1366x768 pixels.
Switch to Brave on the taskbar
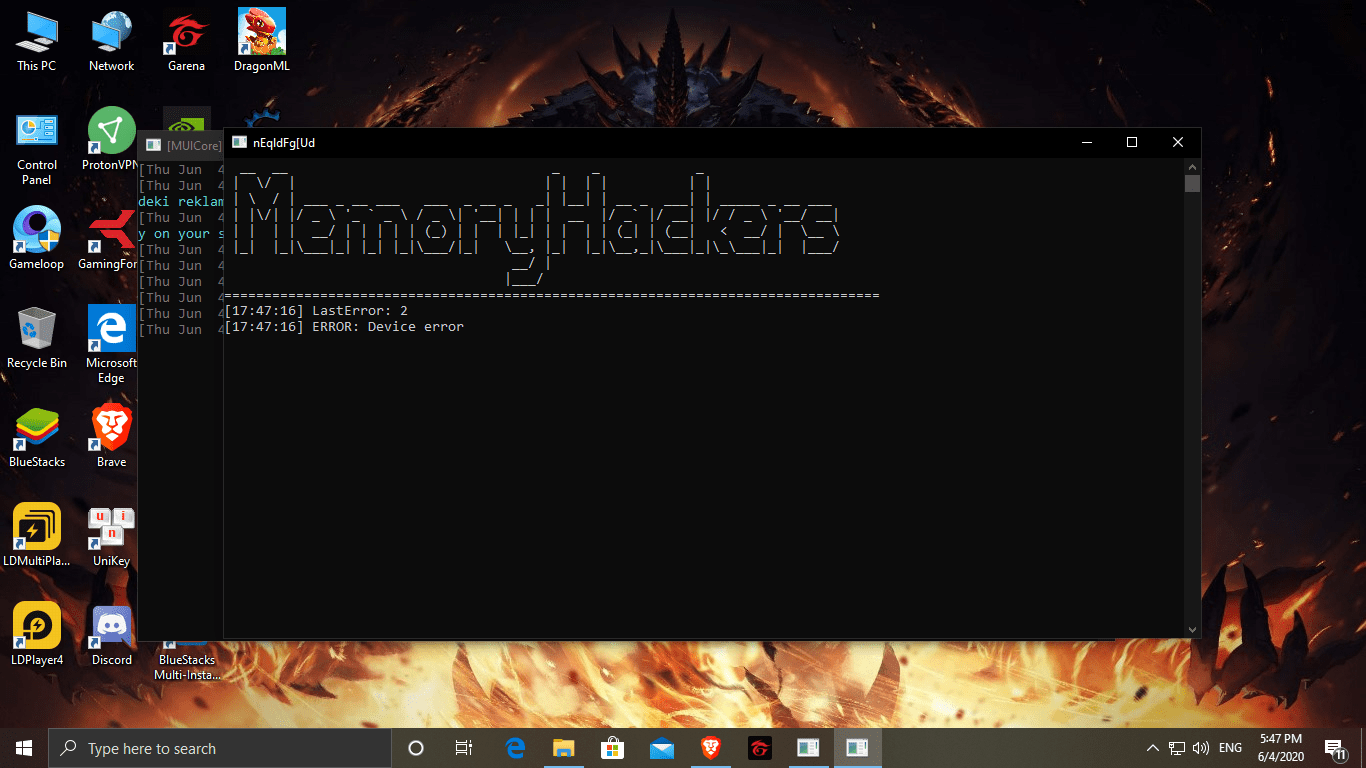[710, 748]
